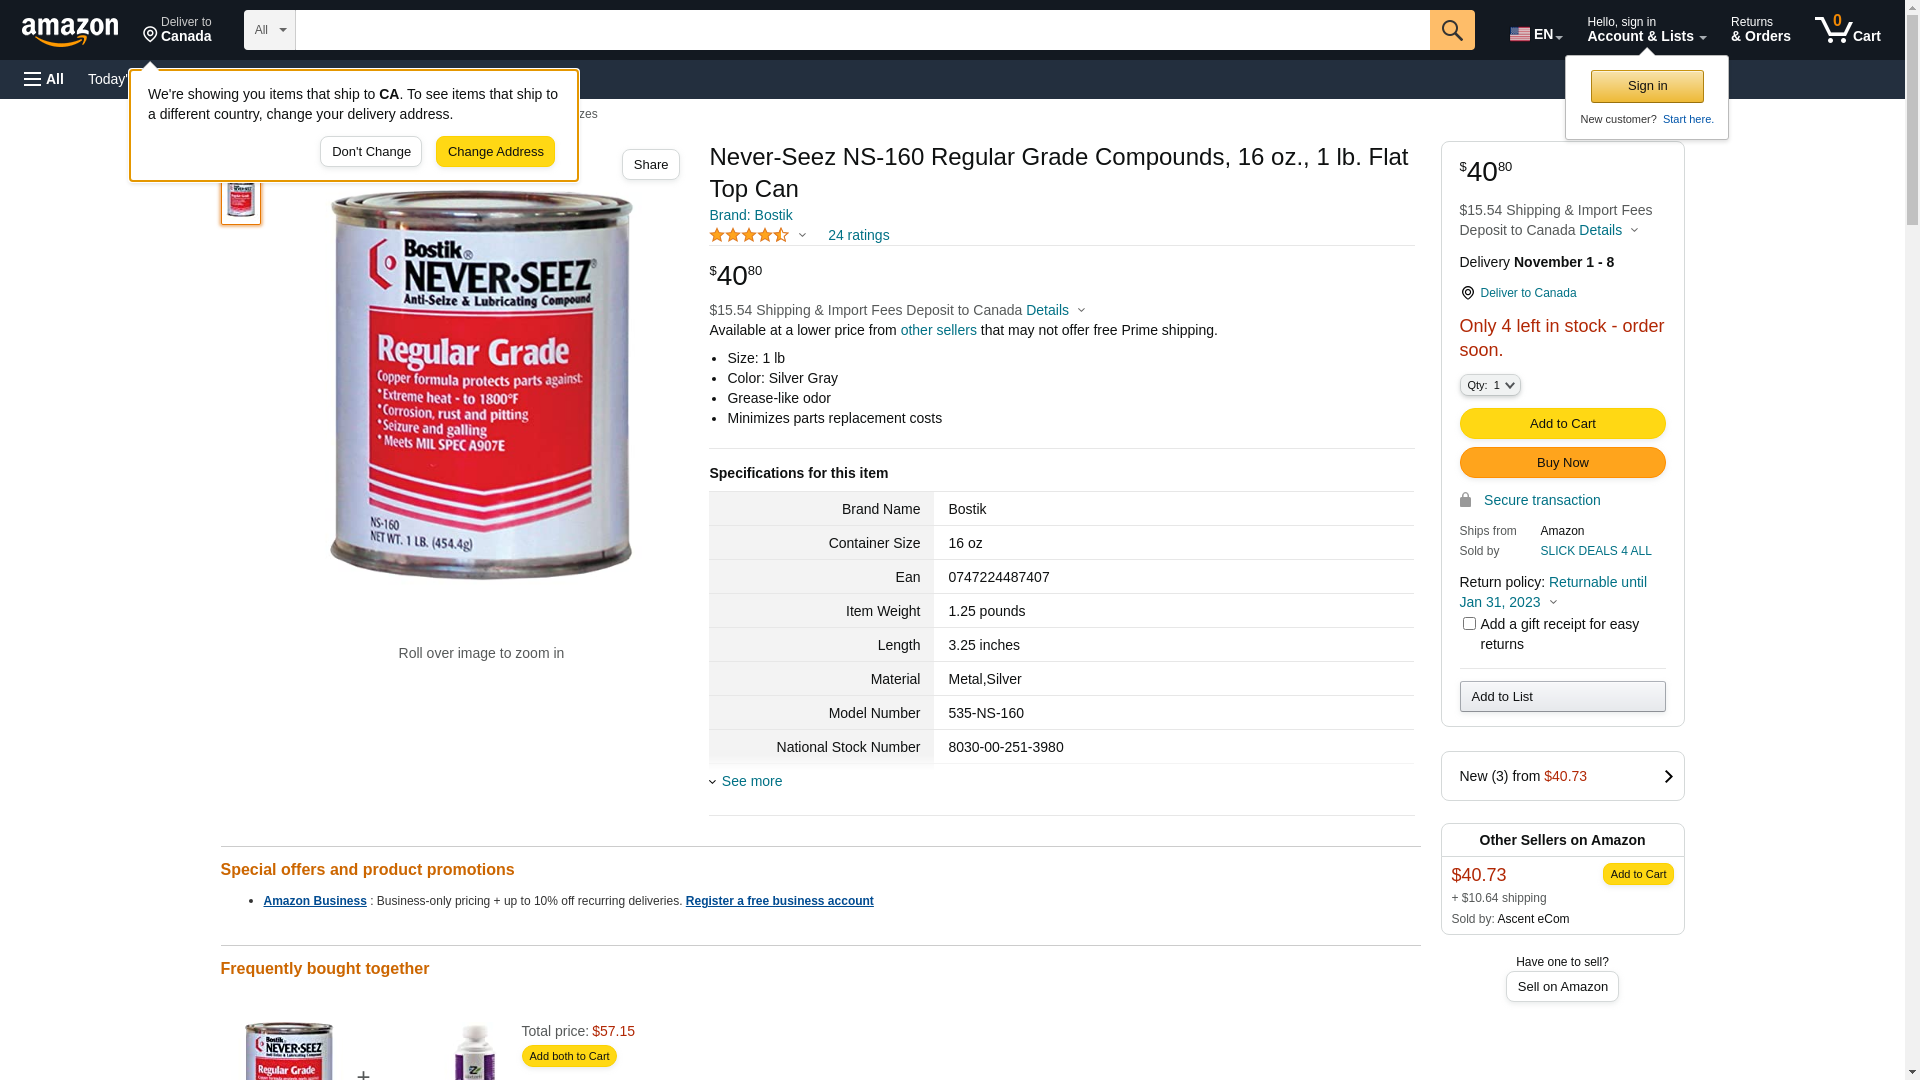Click the New (3) offers arrow
The height and width of the screenshot is (1080, 1920).
1668,777
